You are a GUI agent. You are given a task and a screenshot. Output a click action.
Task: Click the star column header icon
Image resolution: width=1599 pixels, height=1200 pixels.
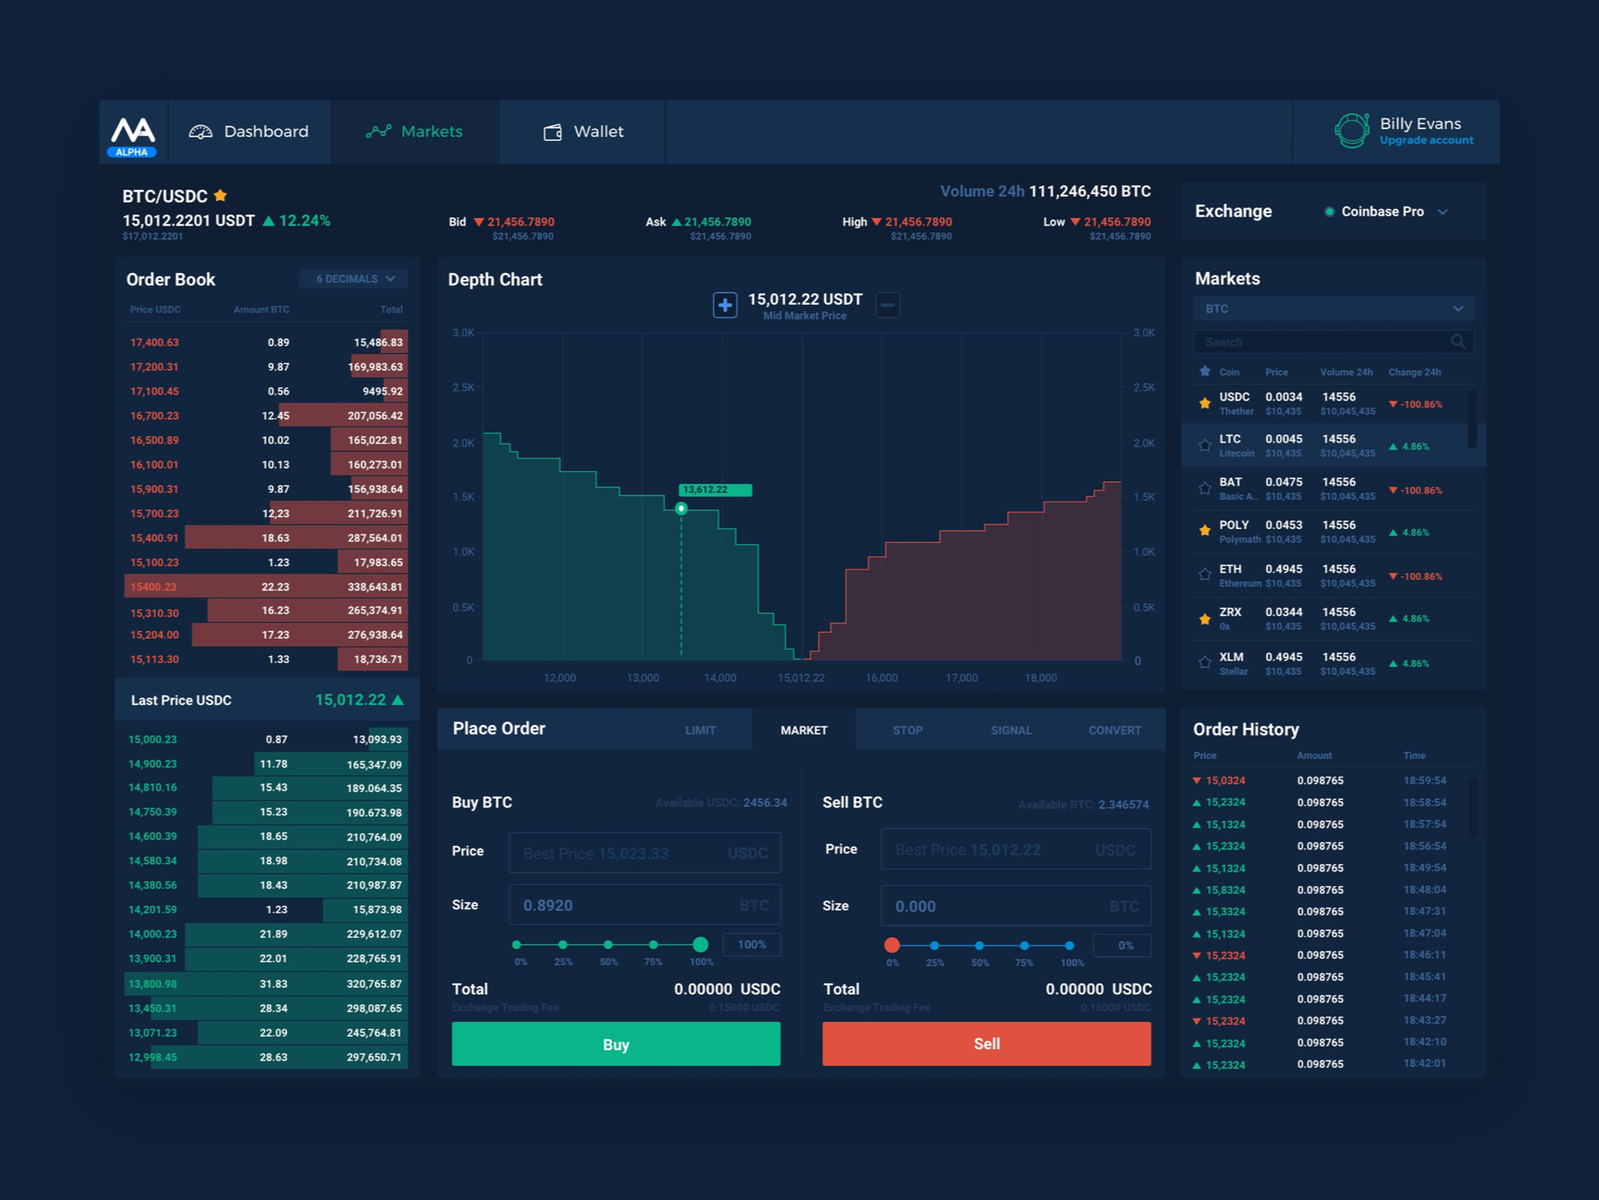pos(1204,371)
